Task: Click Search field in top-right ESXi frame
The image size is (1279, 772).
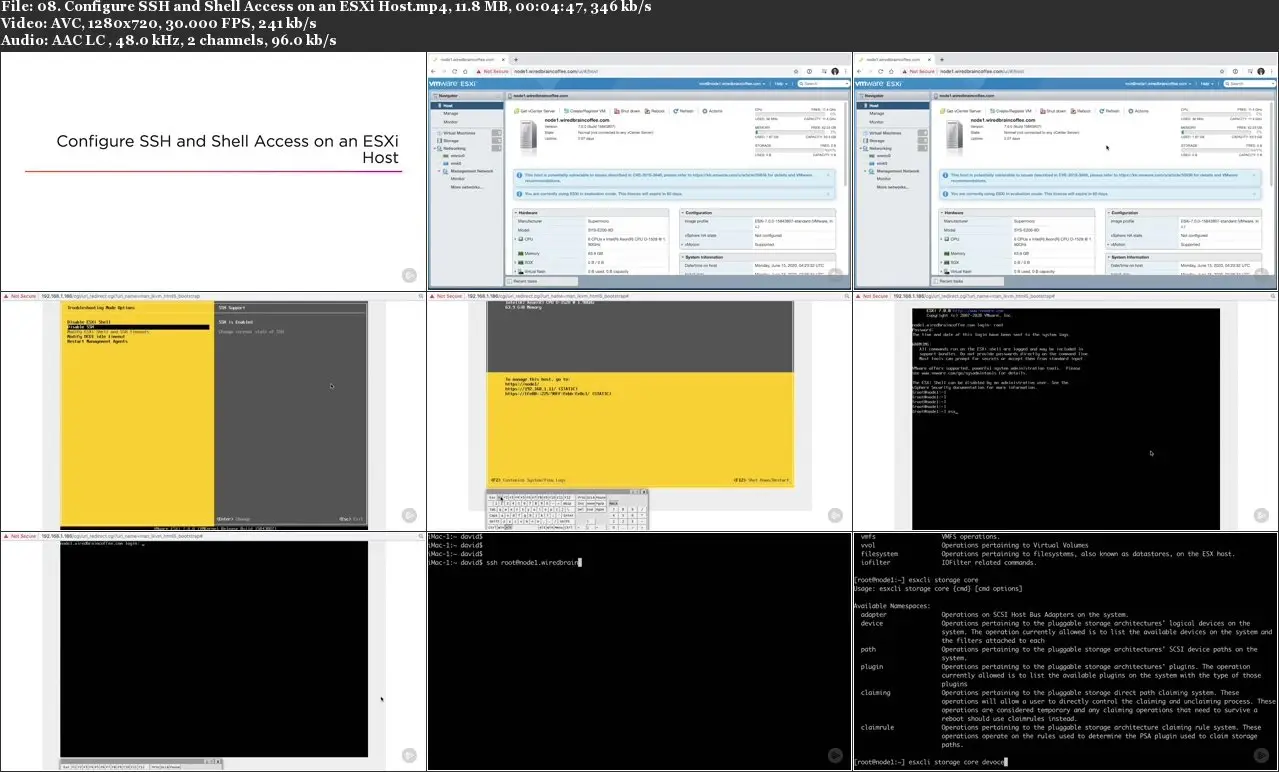Action: click(1250, 84)
